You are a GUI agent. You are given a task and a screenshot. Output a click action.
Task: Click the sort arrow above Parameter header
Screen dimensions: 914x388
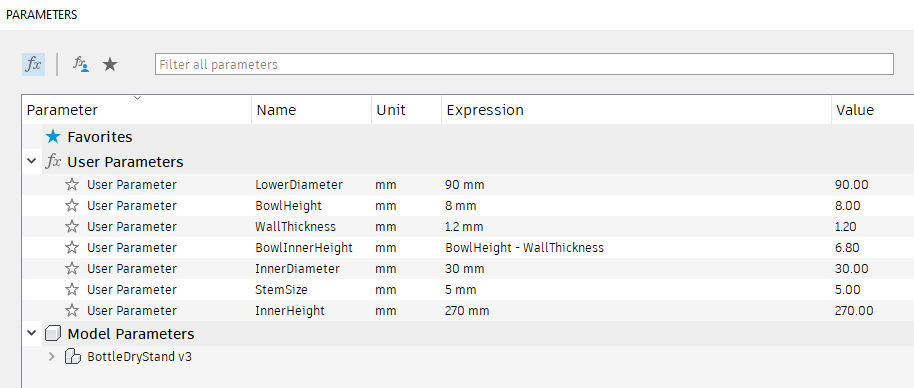tap(138, 98)
